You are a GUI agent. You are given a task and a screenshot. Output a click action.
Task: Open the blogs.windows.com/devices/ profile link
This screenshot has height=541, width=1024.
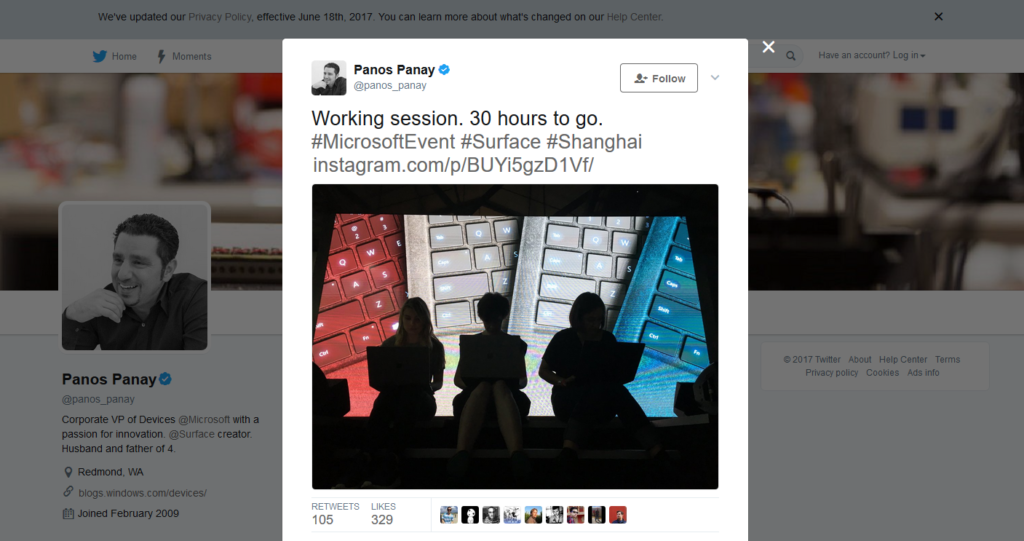click(x=142, y=493)
